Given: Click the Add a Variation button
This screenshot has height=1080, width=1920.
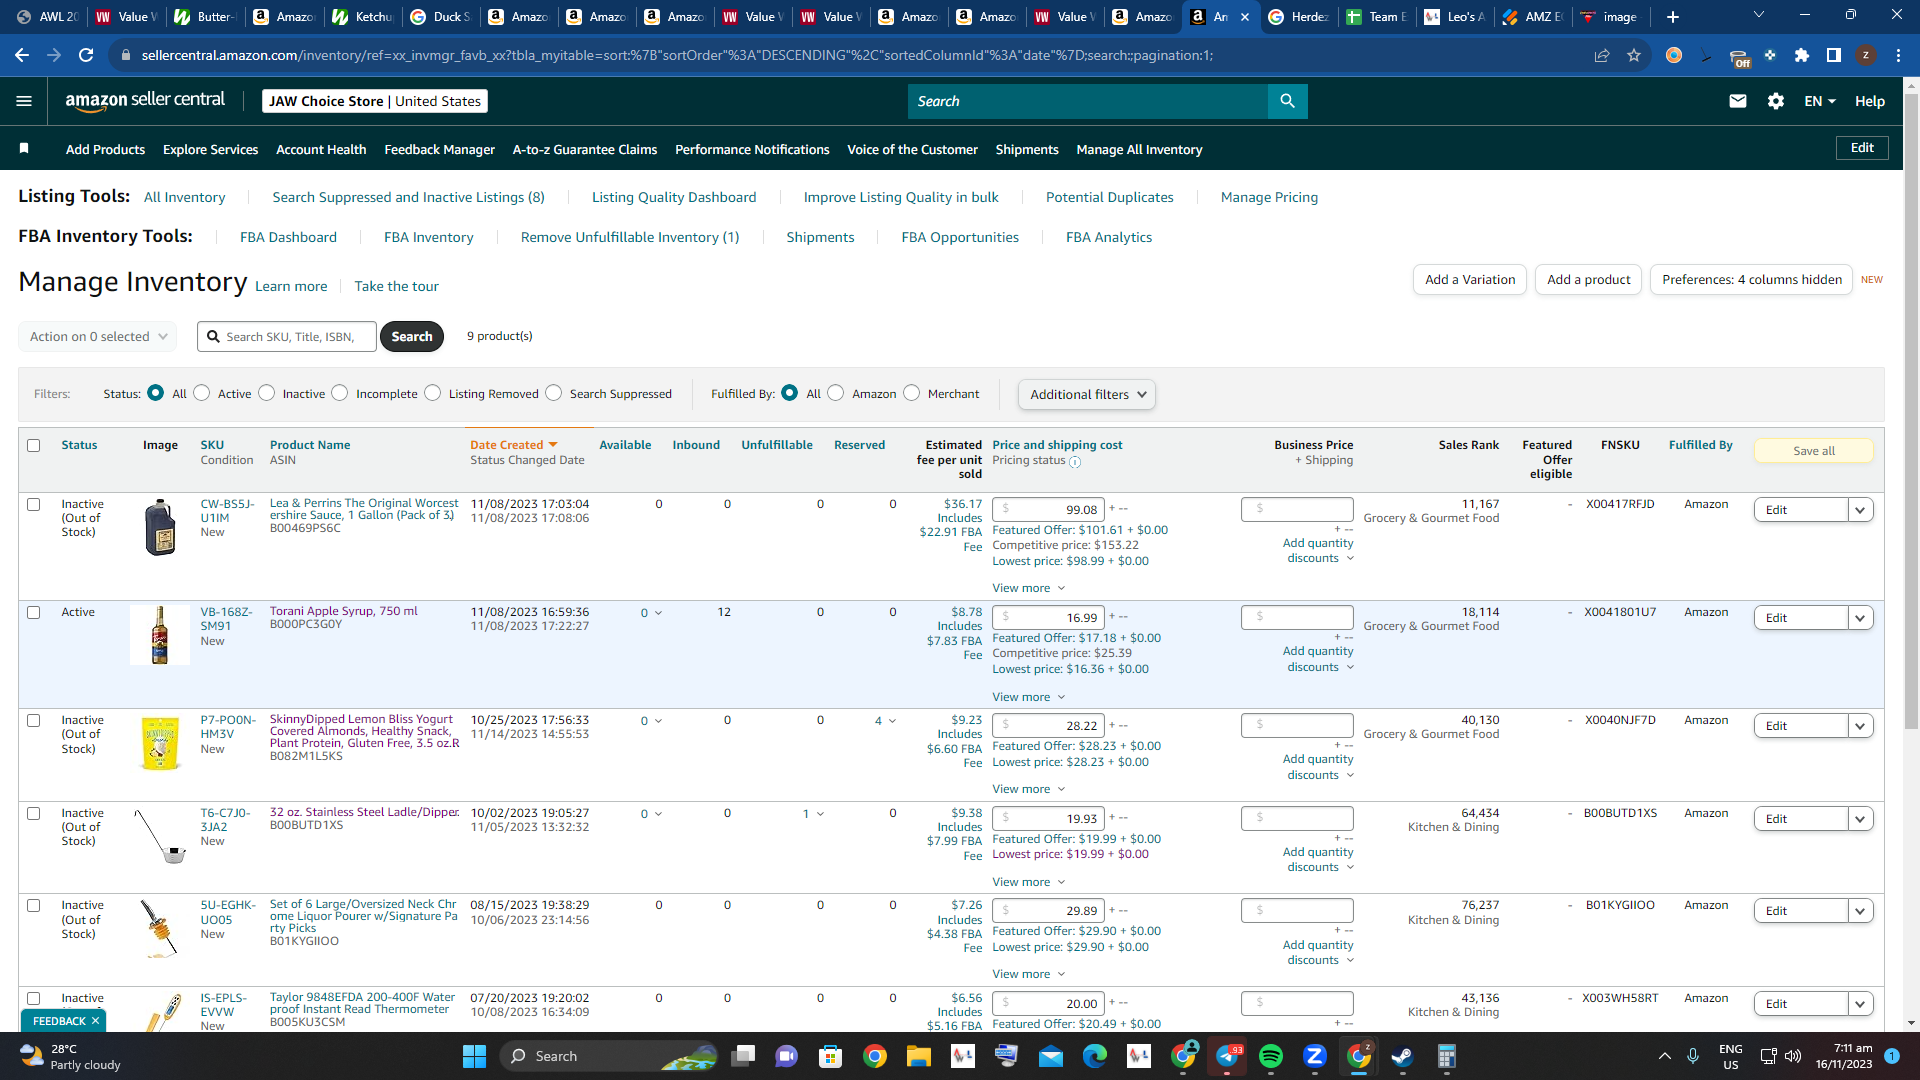Looking at the screenshot, I should click(x=1469, y=279).
